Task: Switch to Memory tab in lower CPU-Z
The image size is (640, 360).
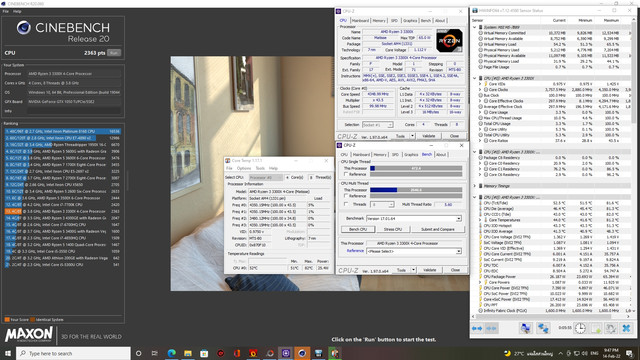Action: point(380,155)
